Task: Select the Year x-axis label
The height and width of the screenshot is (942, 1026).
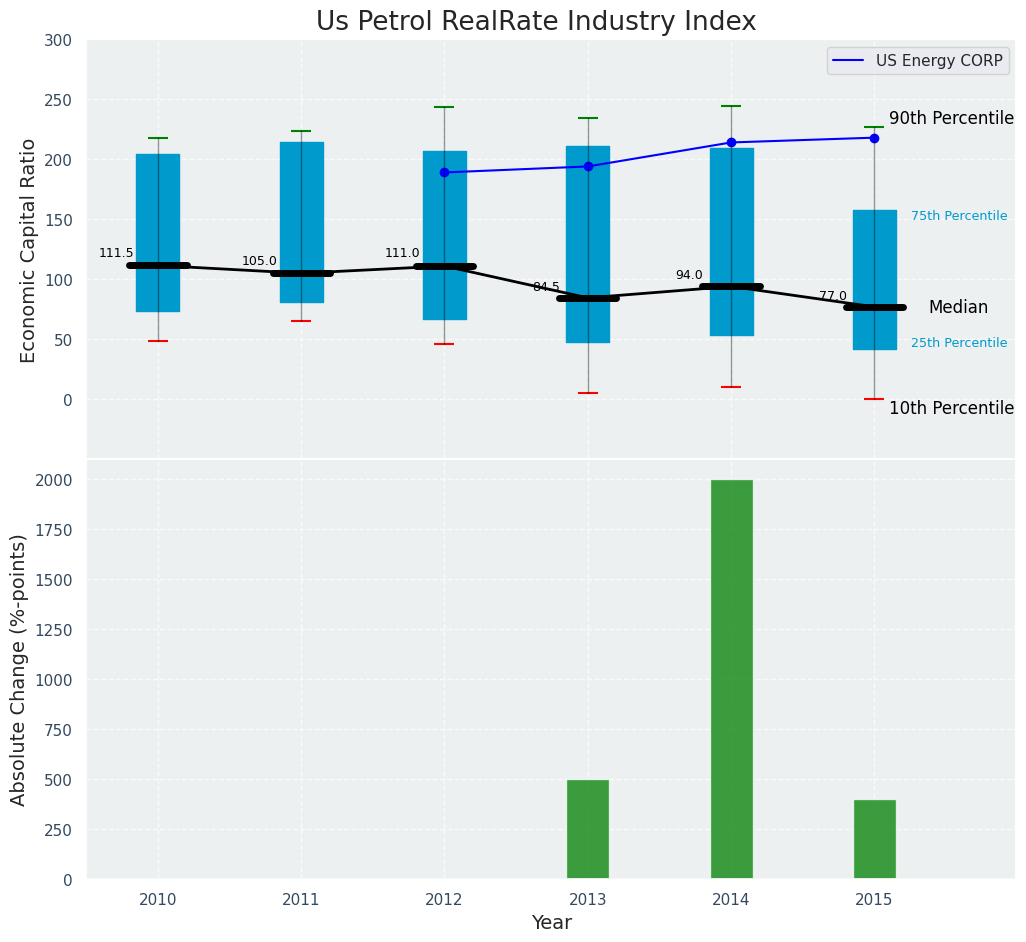Action: pos(551,923)
